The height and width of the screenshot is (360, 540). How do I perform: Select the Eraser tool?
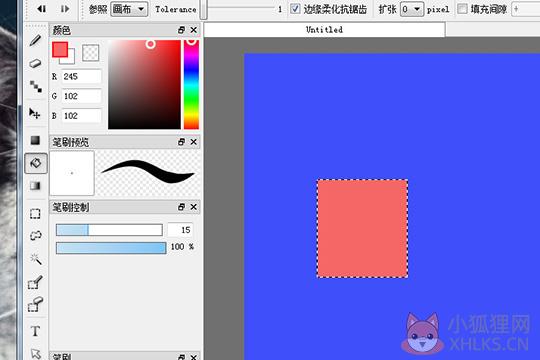click(35, 63)
